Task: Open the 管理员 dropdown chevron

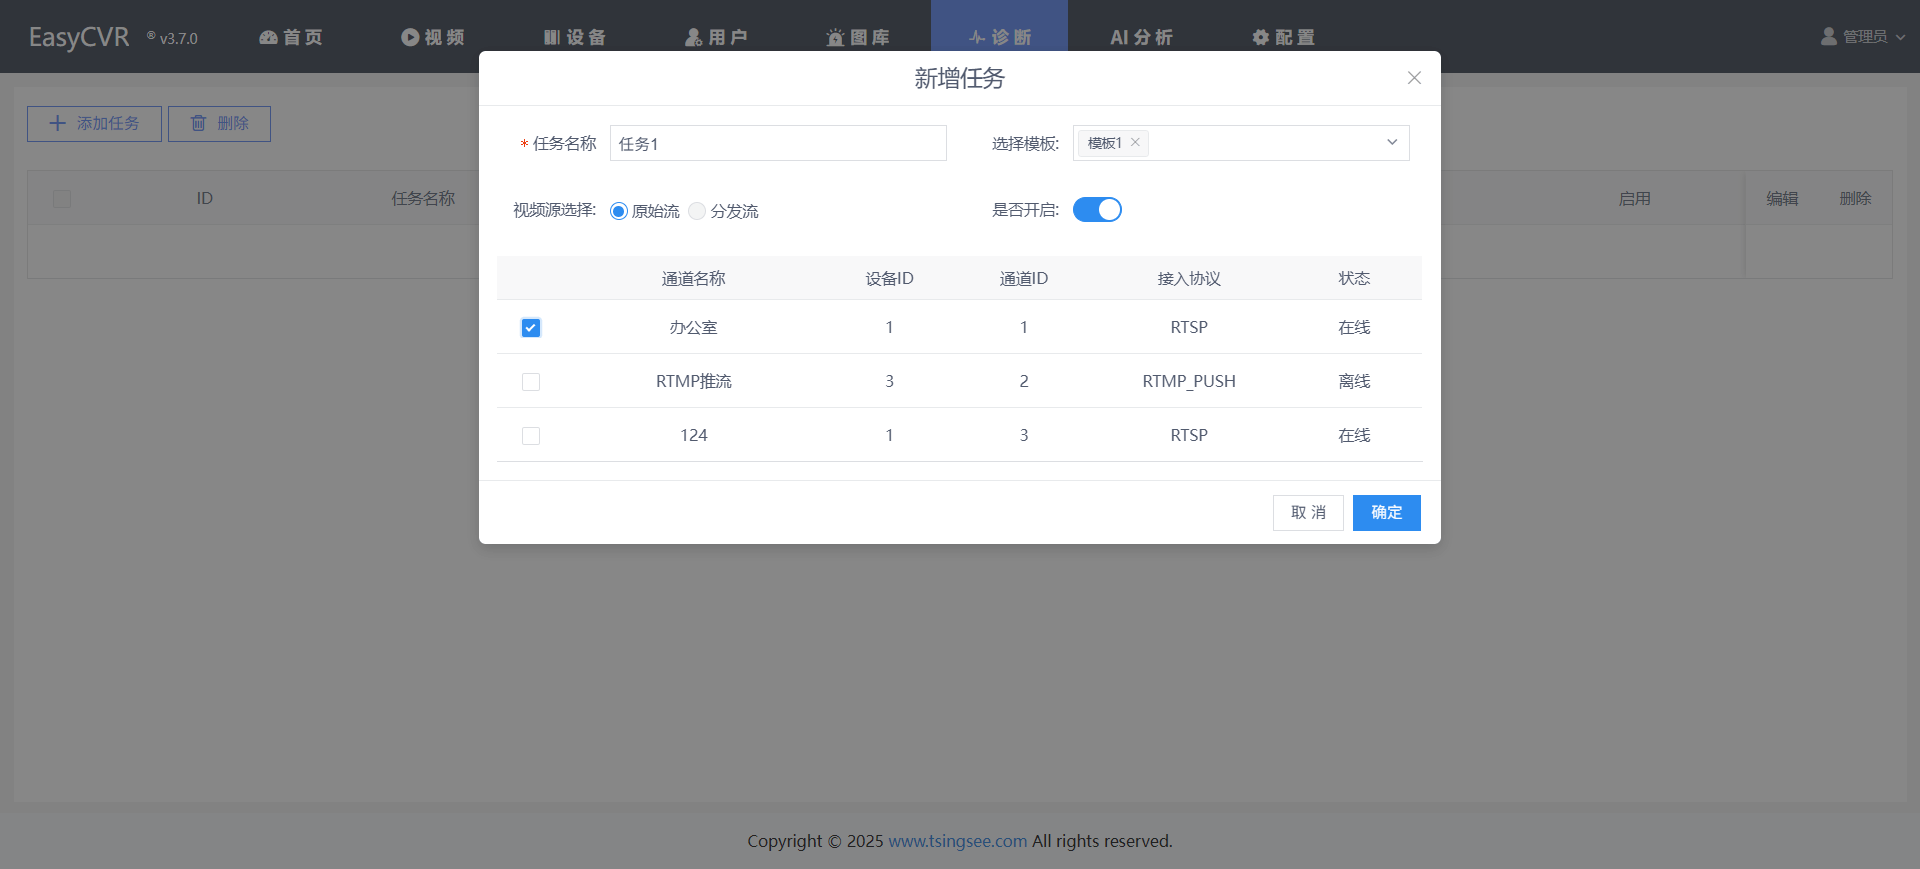Action: tap(1900, 37)
